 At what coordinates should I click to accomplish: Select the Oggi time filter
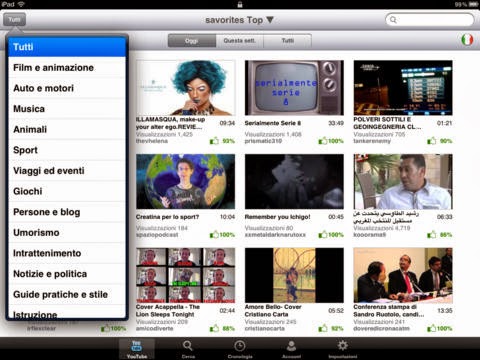[x=192, y=41]
